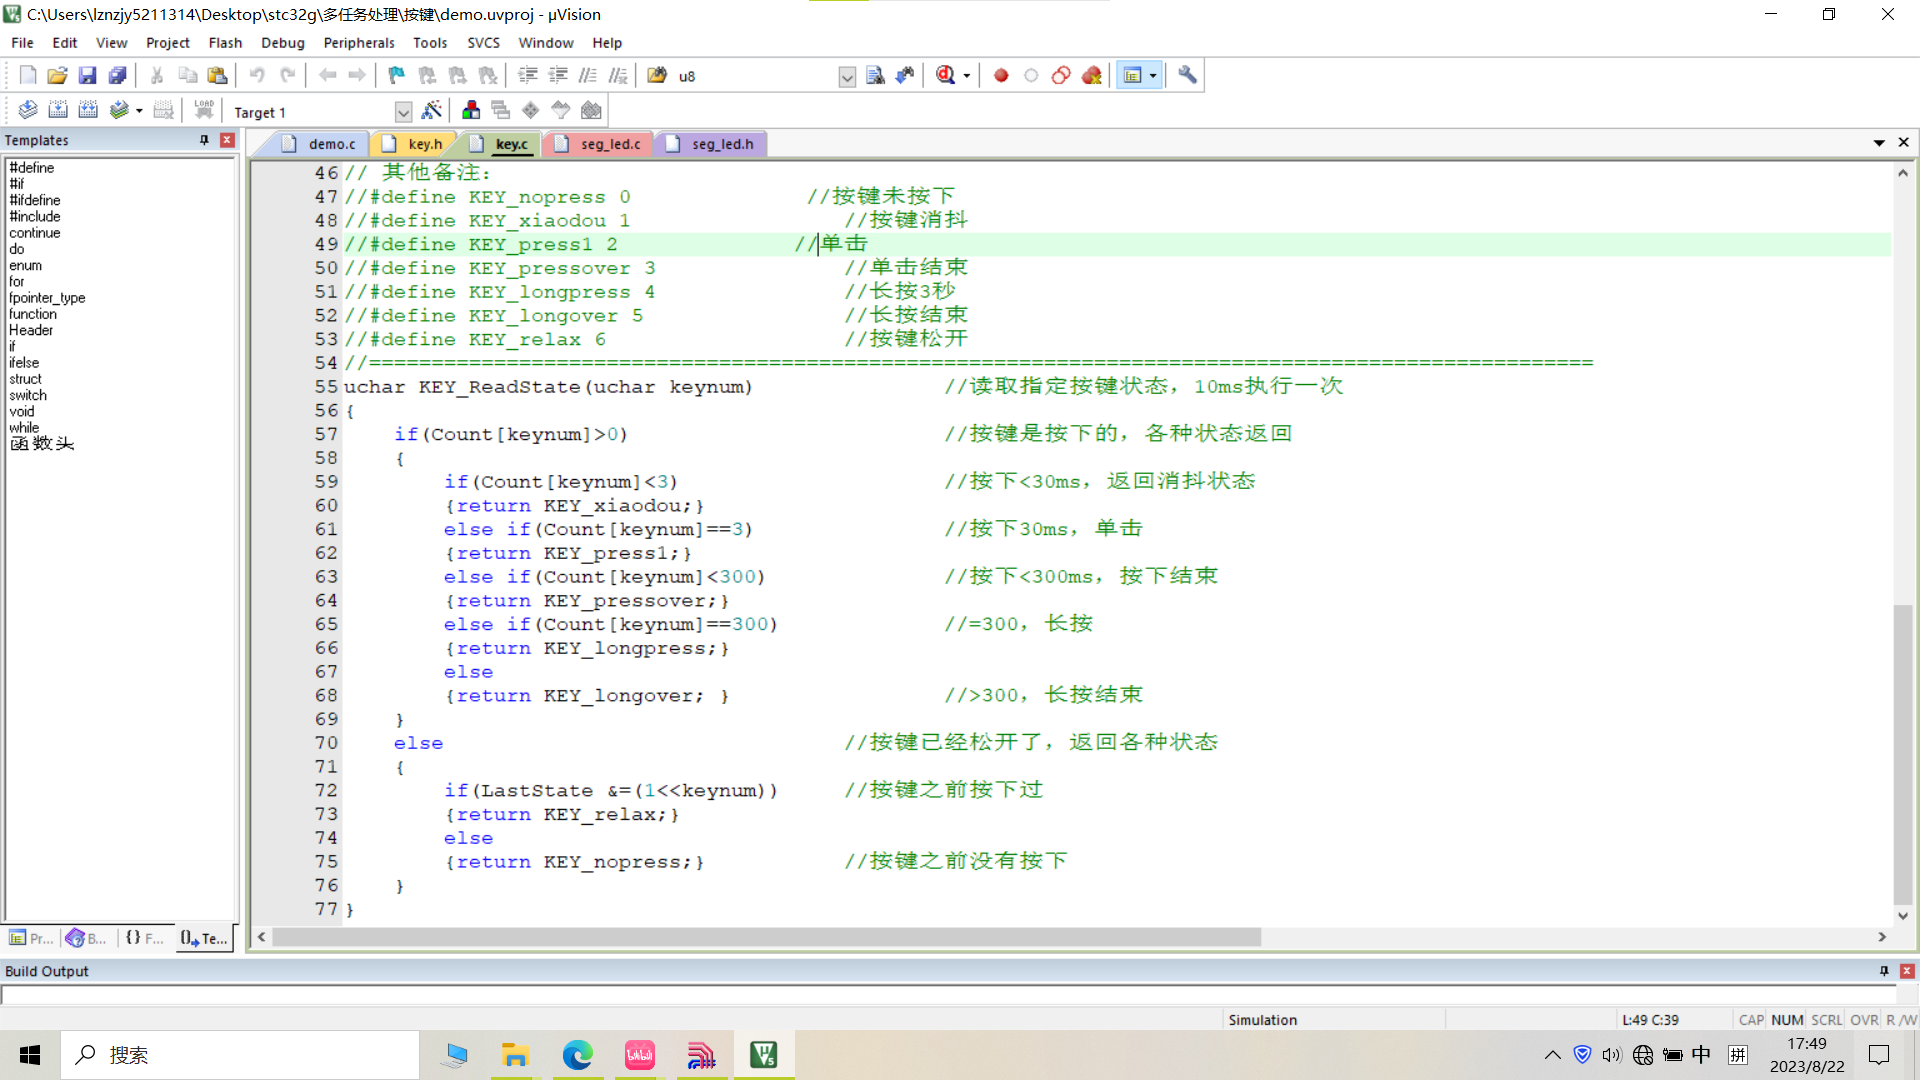Viewport: 1920px width, 1080px height.
Task: Insert the #define template
Action: coord(32,168)
